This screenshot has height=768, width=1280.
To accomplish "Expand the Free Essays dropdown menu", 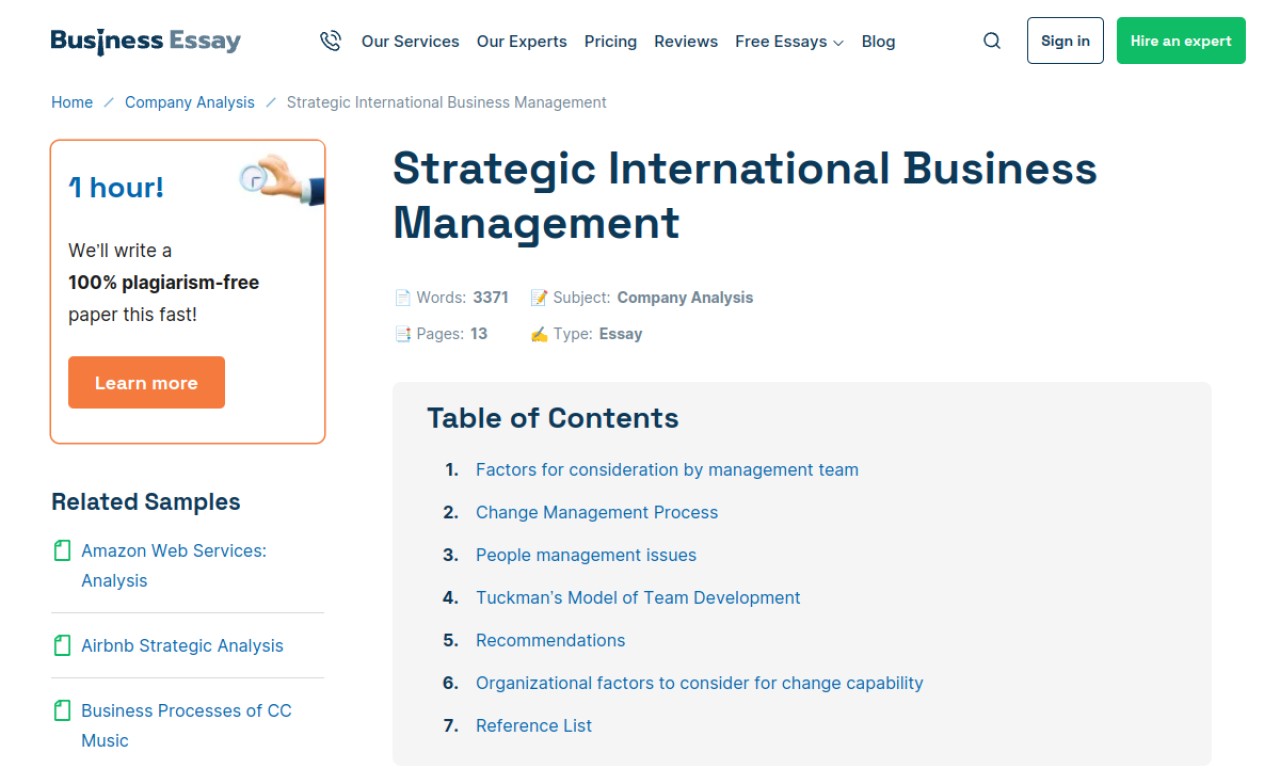I will click(789, 42).
